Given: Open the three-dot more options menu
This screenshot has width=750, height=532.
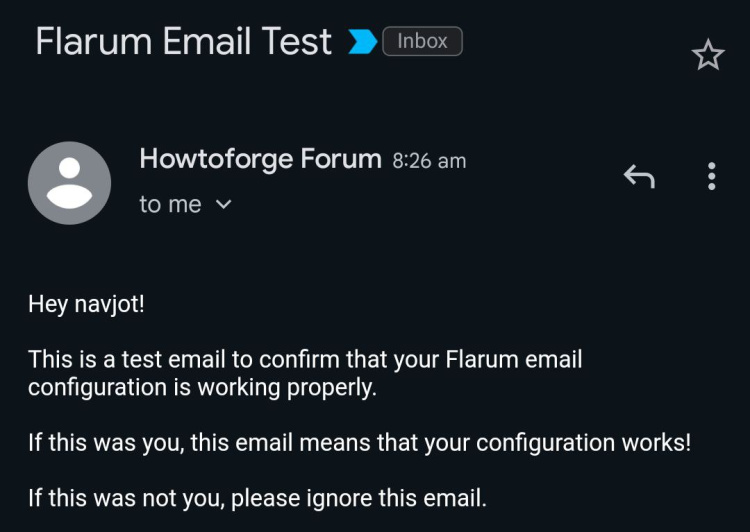Looking at the screenshot, I should [x=711, y=177].
